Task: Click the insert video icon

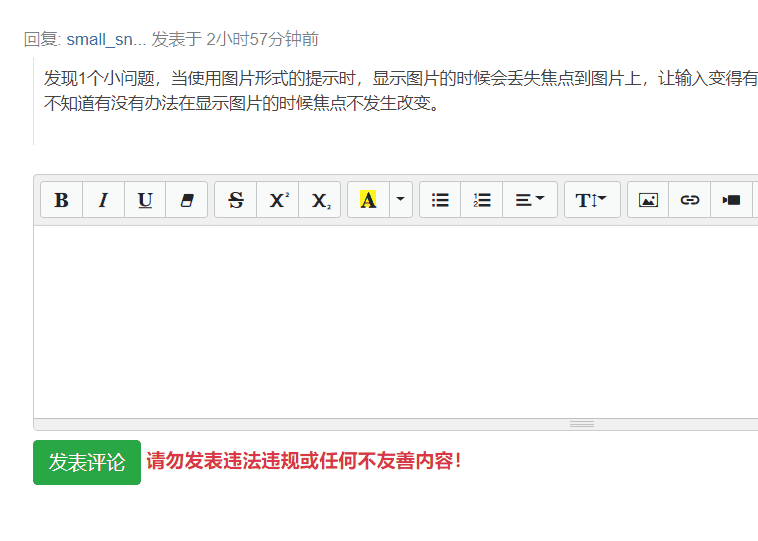Action: (x=731, y=200)
